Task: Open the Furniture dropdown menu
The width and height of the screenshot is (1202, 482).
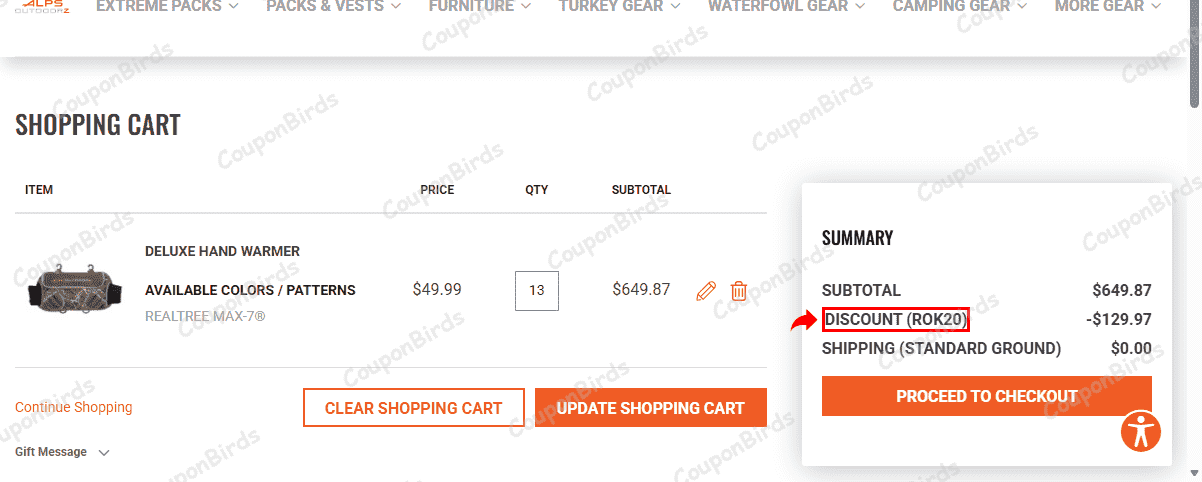Action: [481, 7]
